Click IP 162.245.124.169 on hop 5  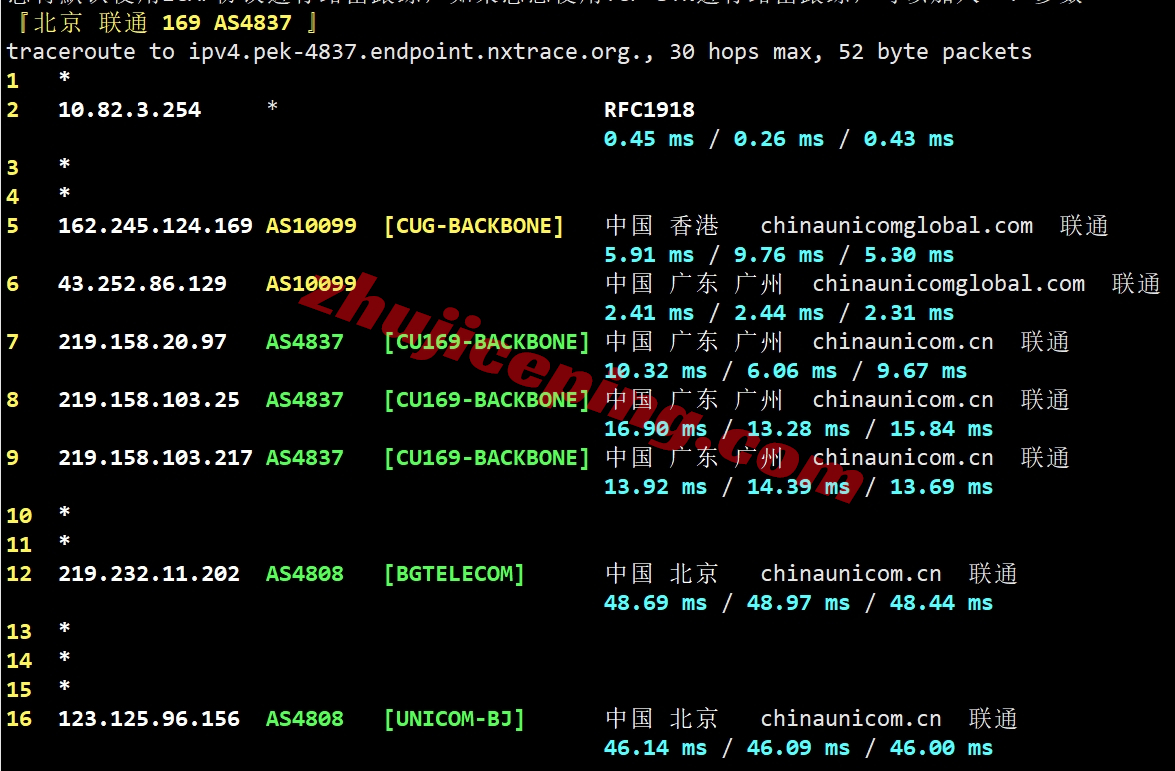click(x=155, y=226)
